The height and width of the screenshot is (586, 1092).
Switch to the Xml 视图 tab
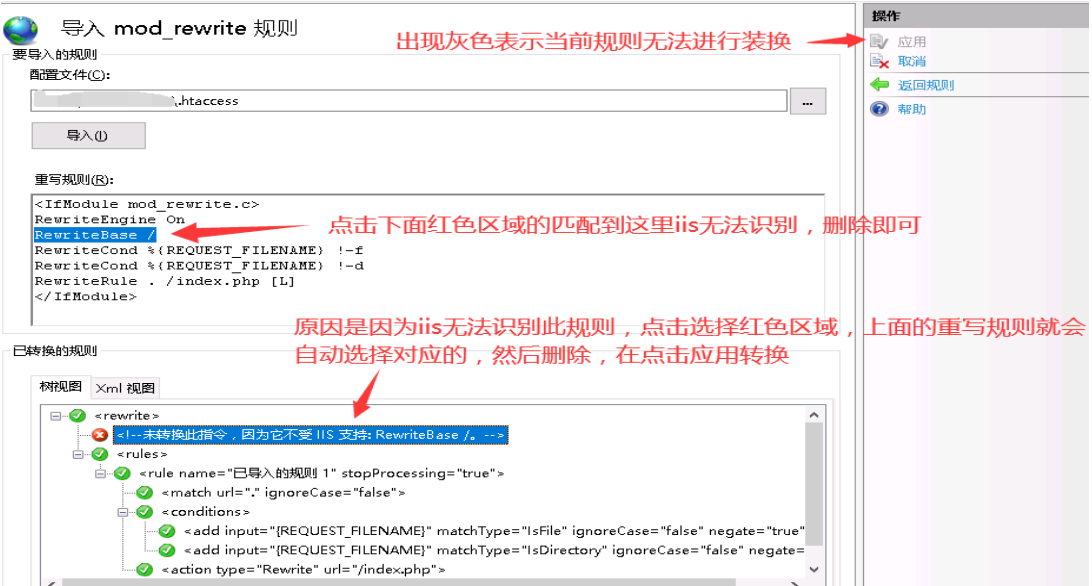(x=125, y=388)
